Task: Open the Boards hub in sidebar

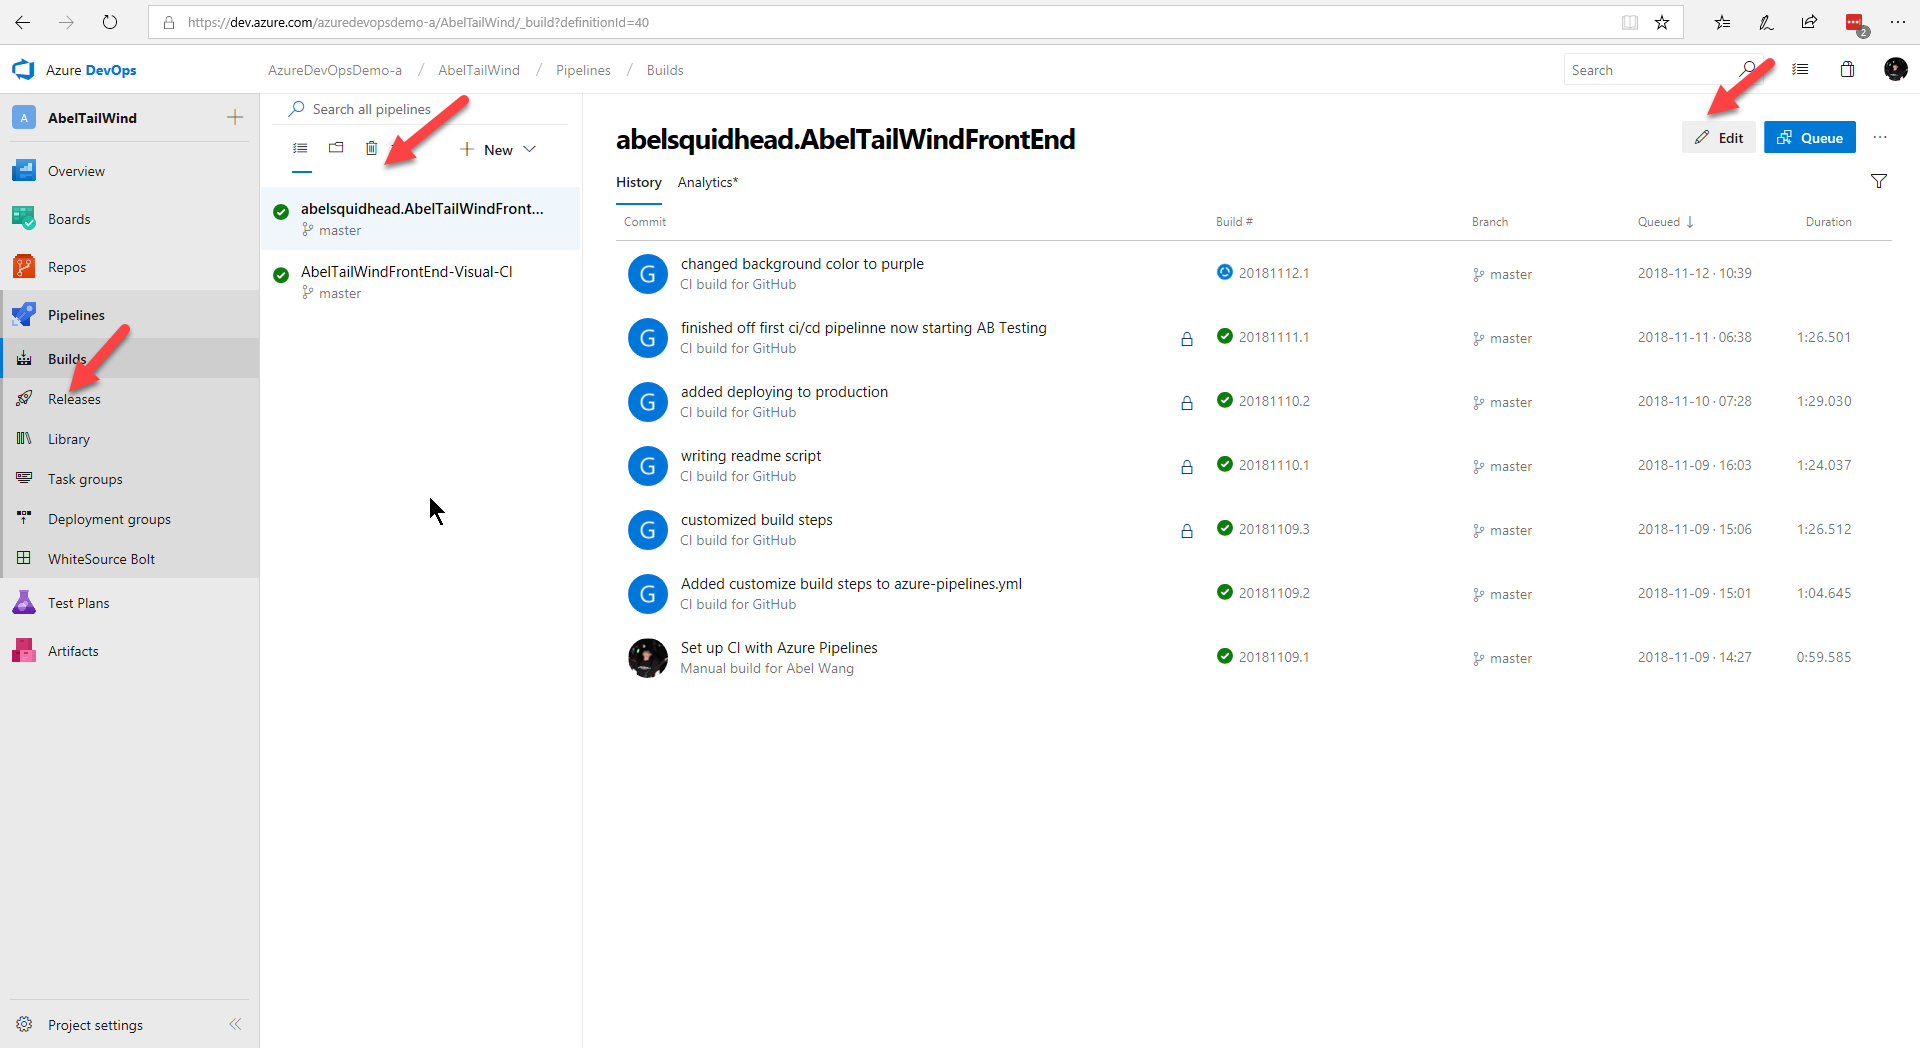Action: pos(68,219)
